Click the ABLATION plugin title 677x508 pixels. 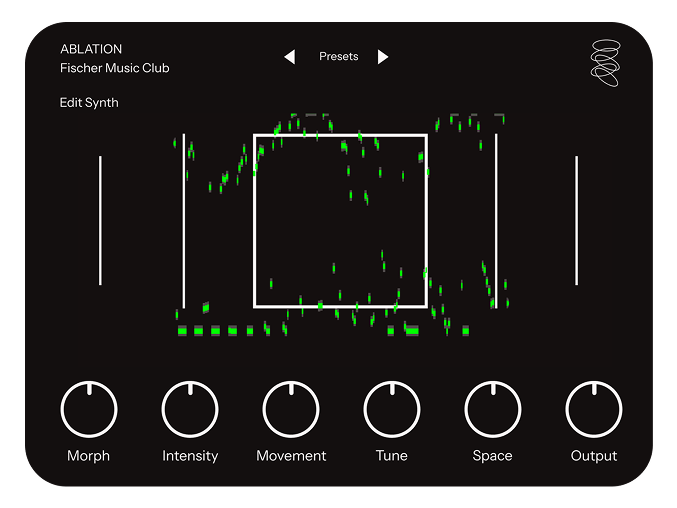pyautogui.click(x=91, y=49)
